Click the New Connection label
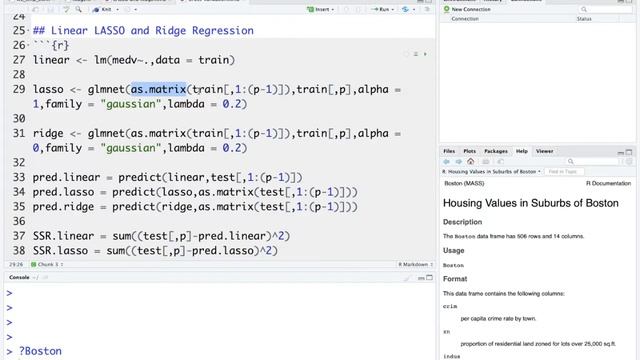 tap(471, 9)
